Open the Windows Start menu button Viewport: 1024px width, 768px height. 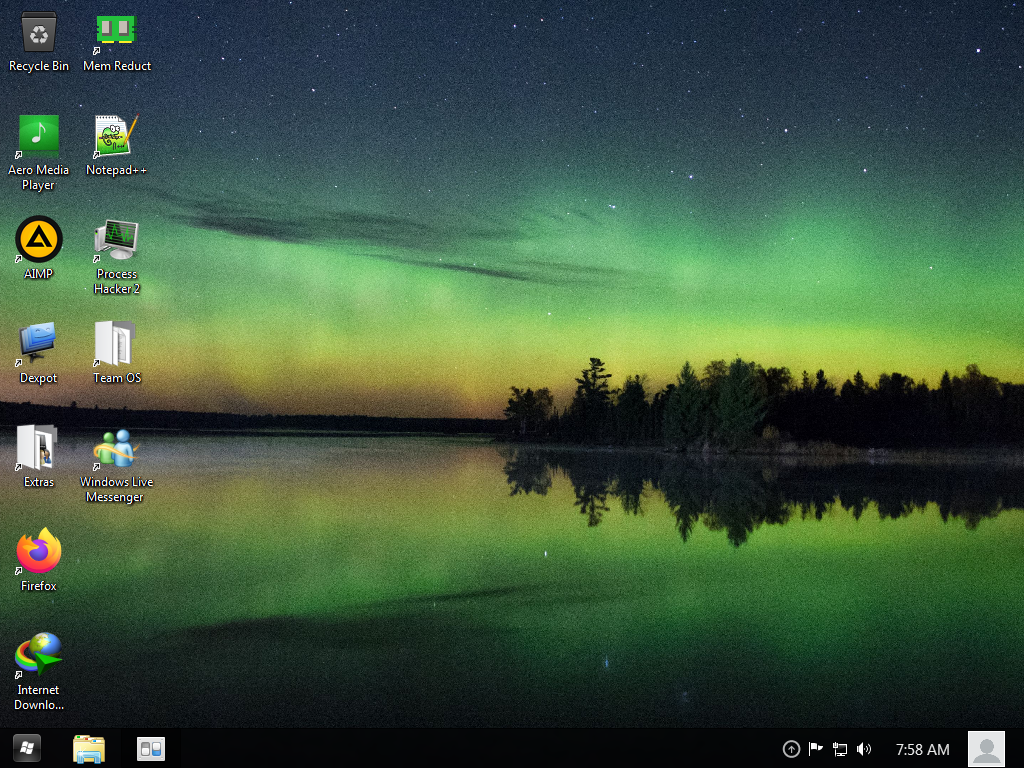[27, 748]
